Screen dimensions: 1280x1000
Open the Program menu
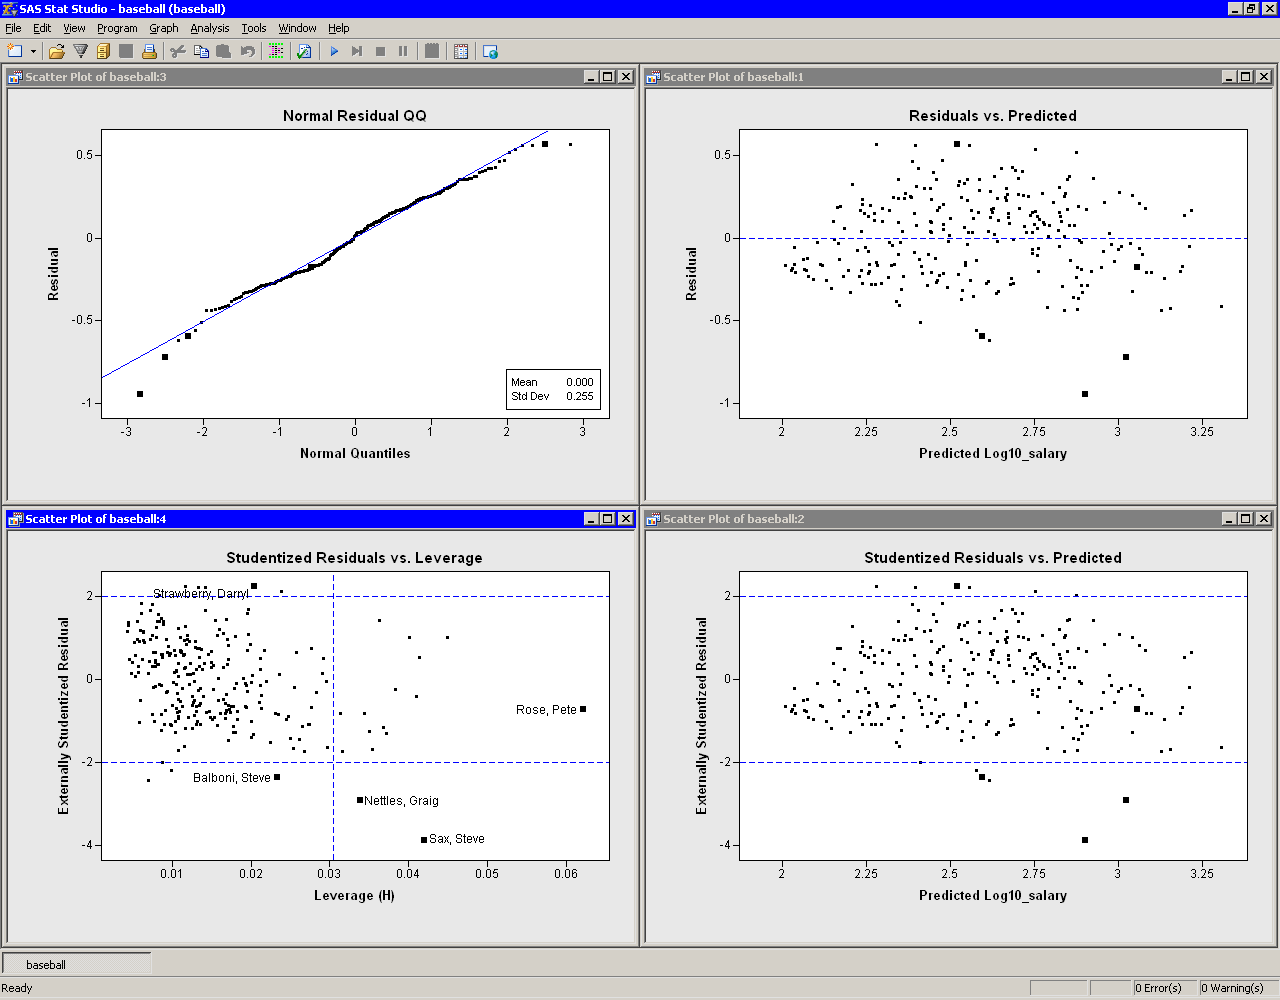117,28
